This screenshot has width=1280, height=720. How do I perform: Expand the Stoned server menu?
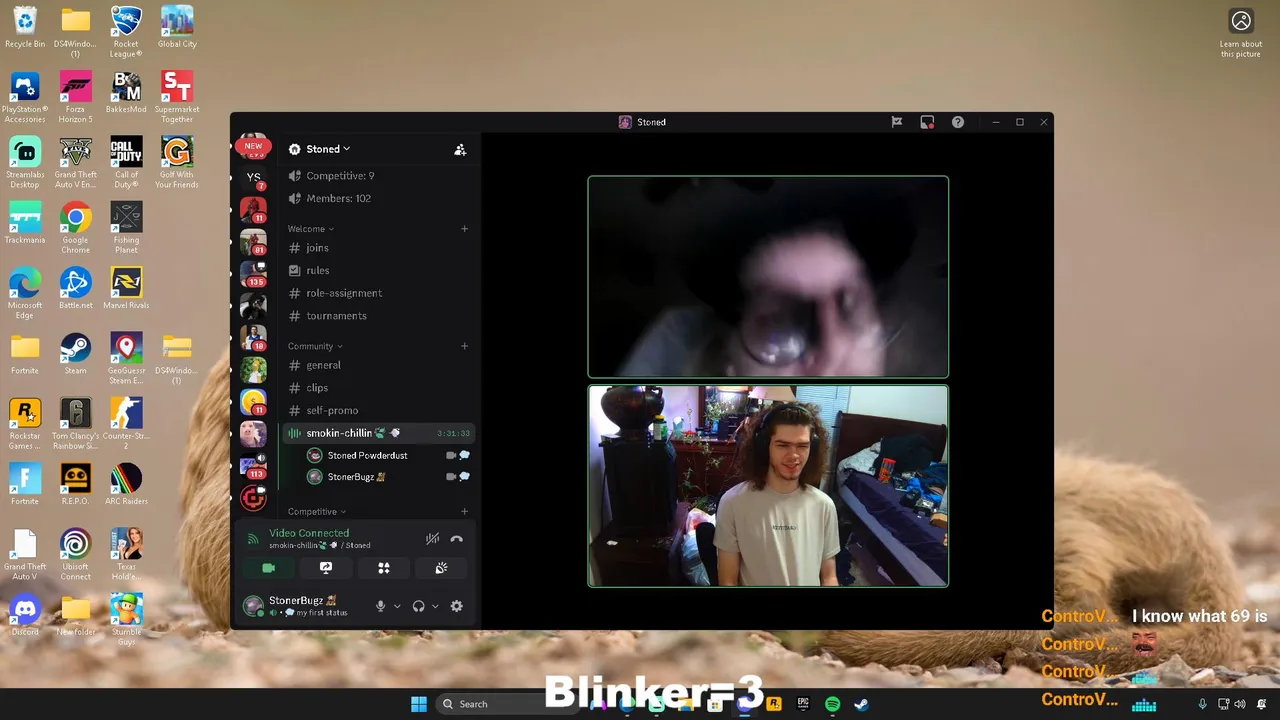coord(328,149)
